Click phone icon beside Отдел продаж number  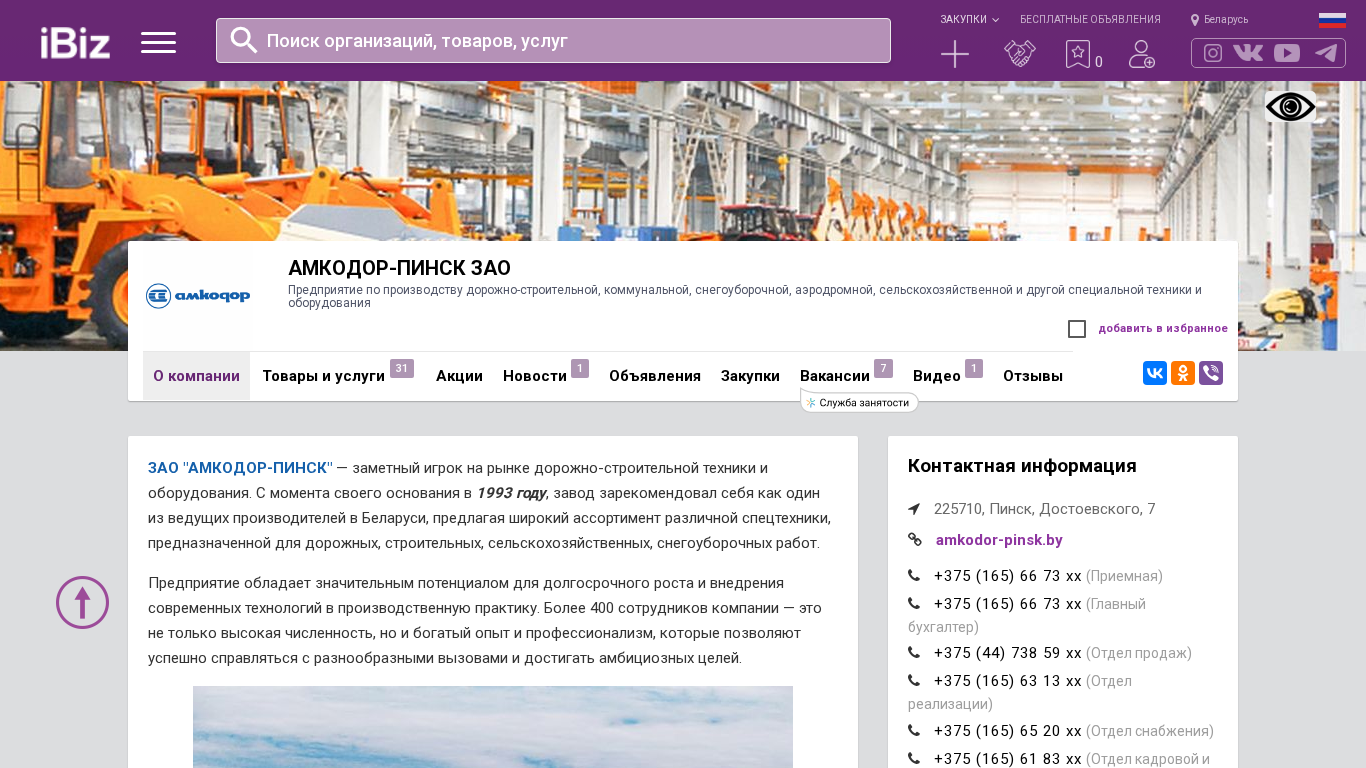(914, 652)
